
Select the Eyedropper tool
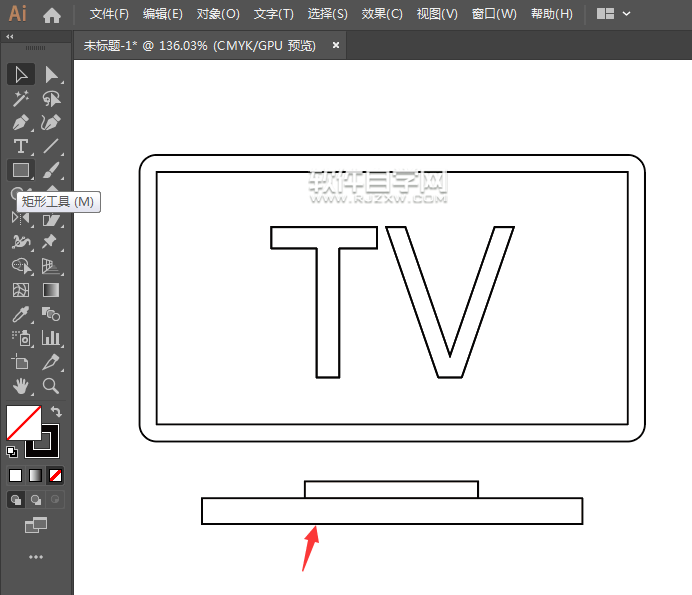point(20,314)
